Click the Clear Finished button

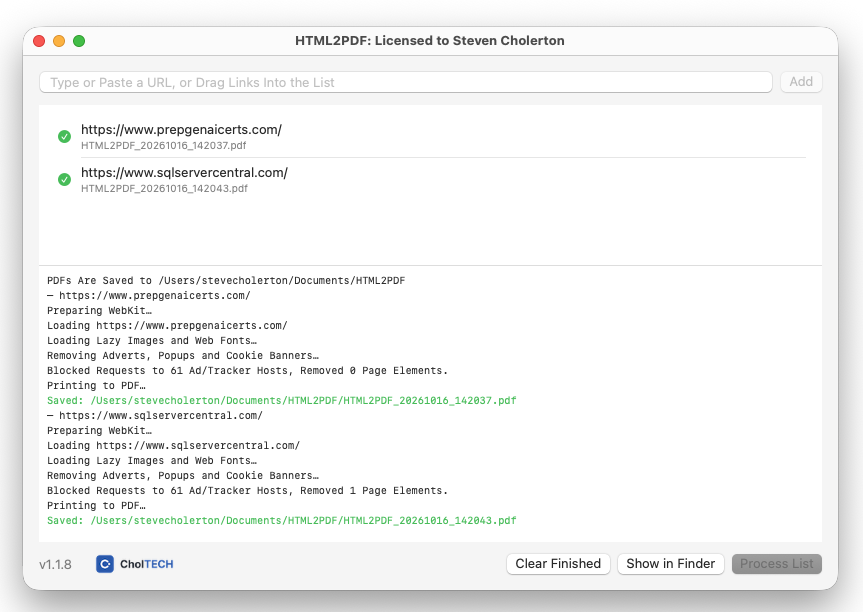[558, 564]
